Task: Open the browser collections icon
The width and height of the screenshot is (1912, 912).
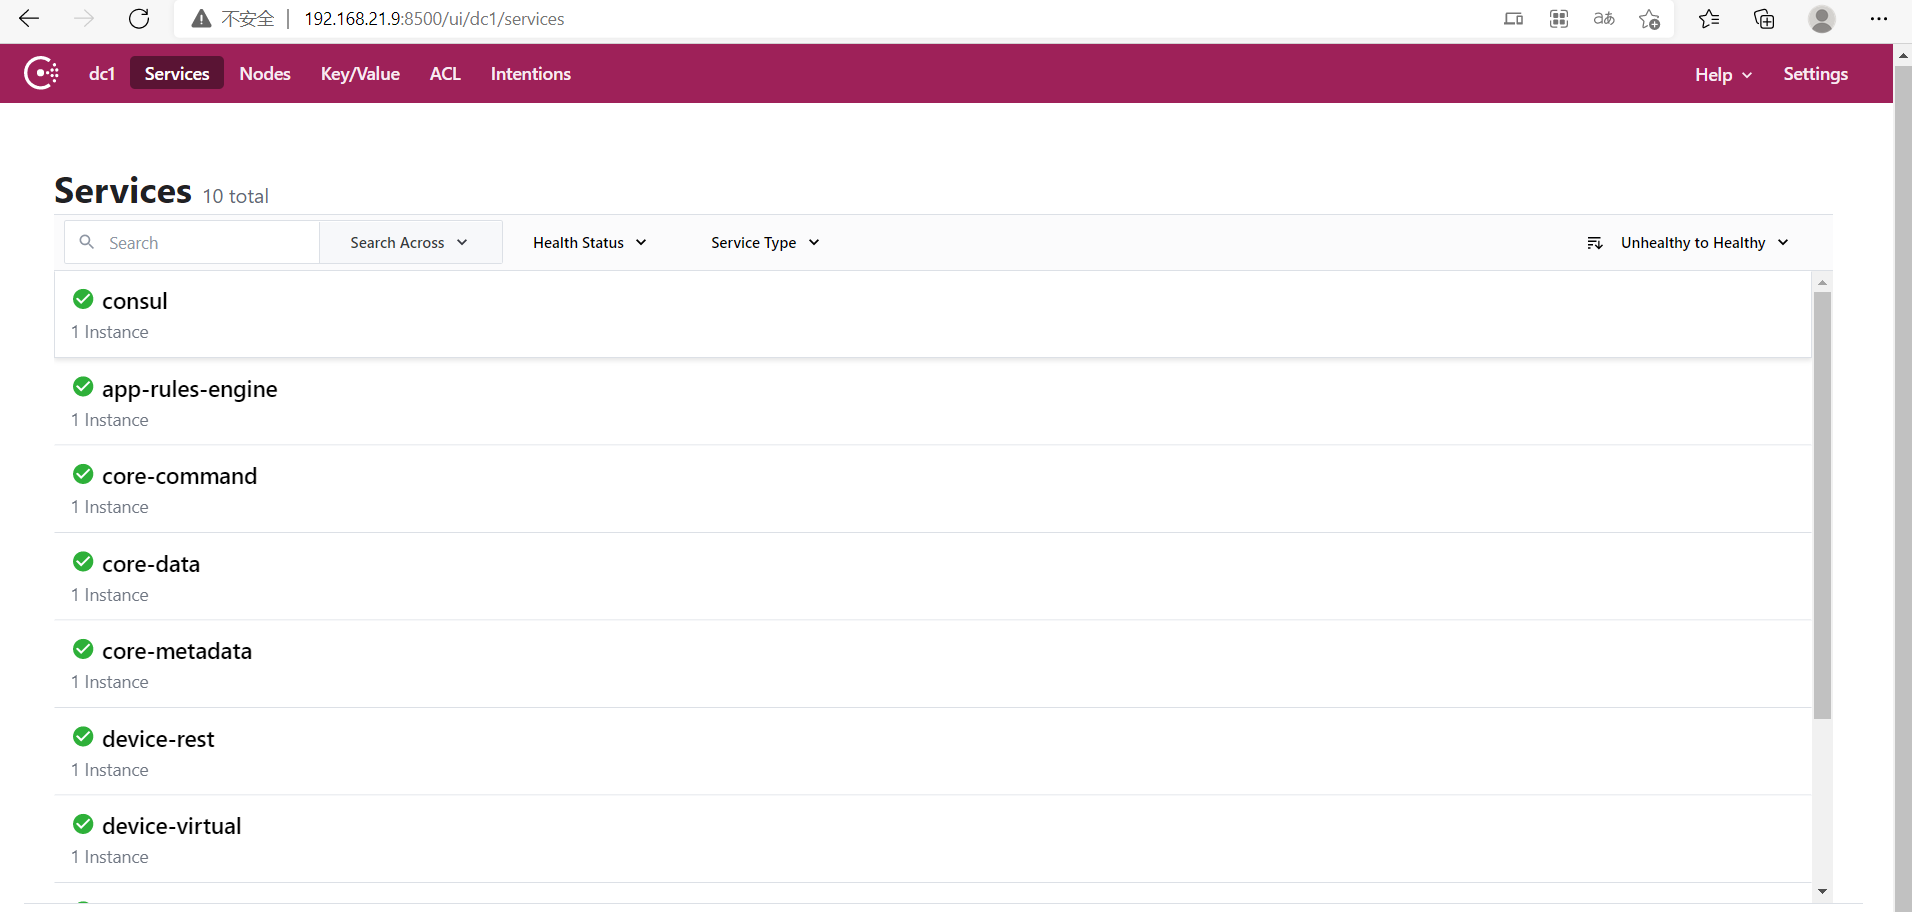Action: coord(1764,19)
